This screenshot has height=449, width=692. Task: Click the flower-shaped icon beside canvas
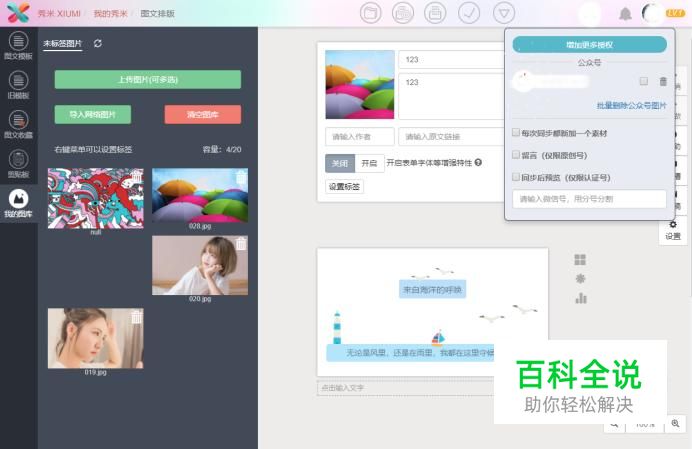click(x=580, y=279)
